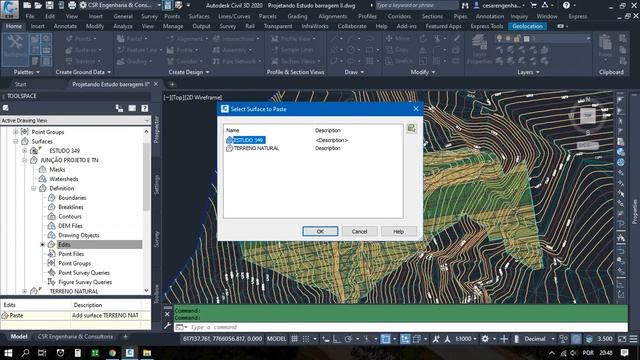
Task: Toggle snap mode in the status bar
Action: [306, 339]
